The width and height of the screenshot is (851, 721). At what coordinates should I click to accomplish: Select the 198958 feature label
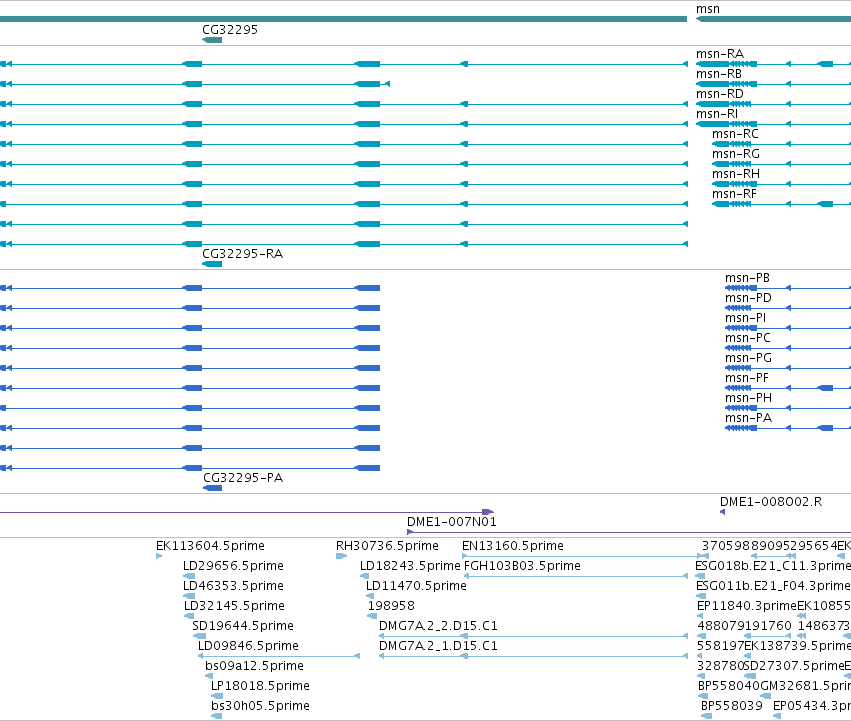tap(391, 606)
